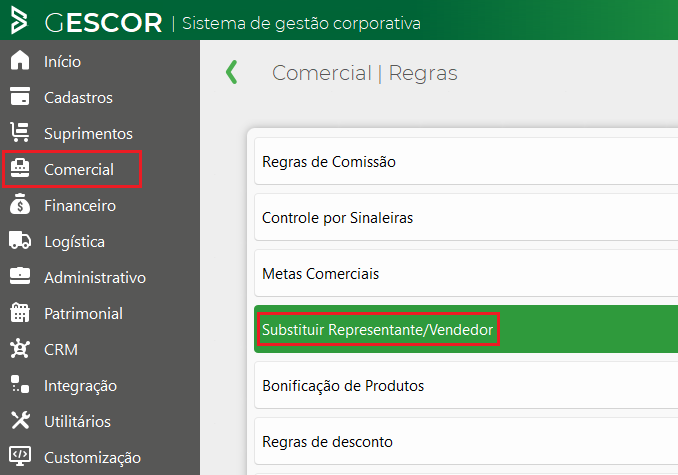
Task: Click the Comercial cash register icon
Action: click(x=20, y=168)
